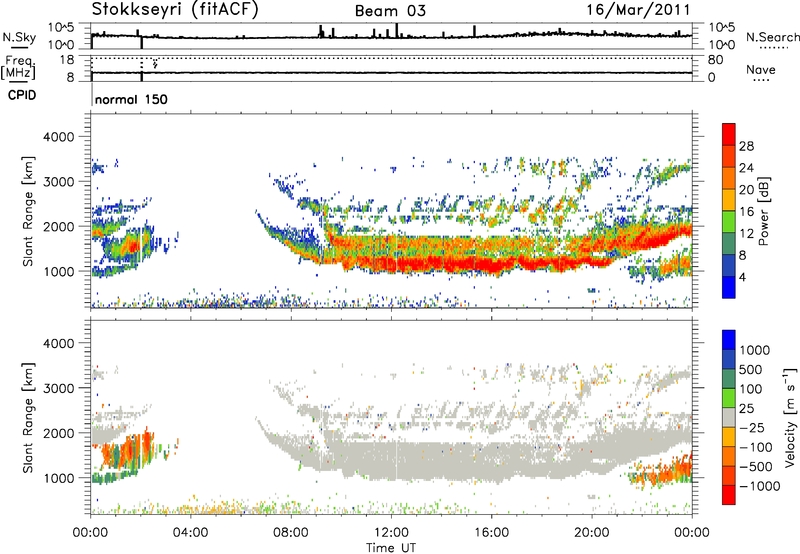Click the Slant Range label of velocity panel
Screen dimensions: 800x554
pyautogui.click(x=28, y=418)
